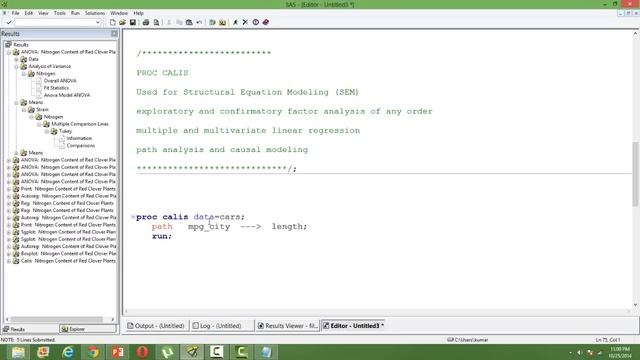
Task: Click the editor vertical scrollbar thumb
Action: pos(635,173)
